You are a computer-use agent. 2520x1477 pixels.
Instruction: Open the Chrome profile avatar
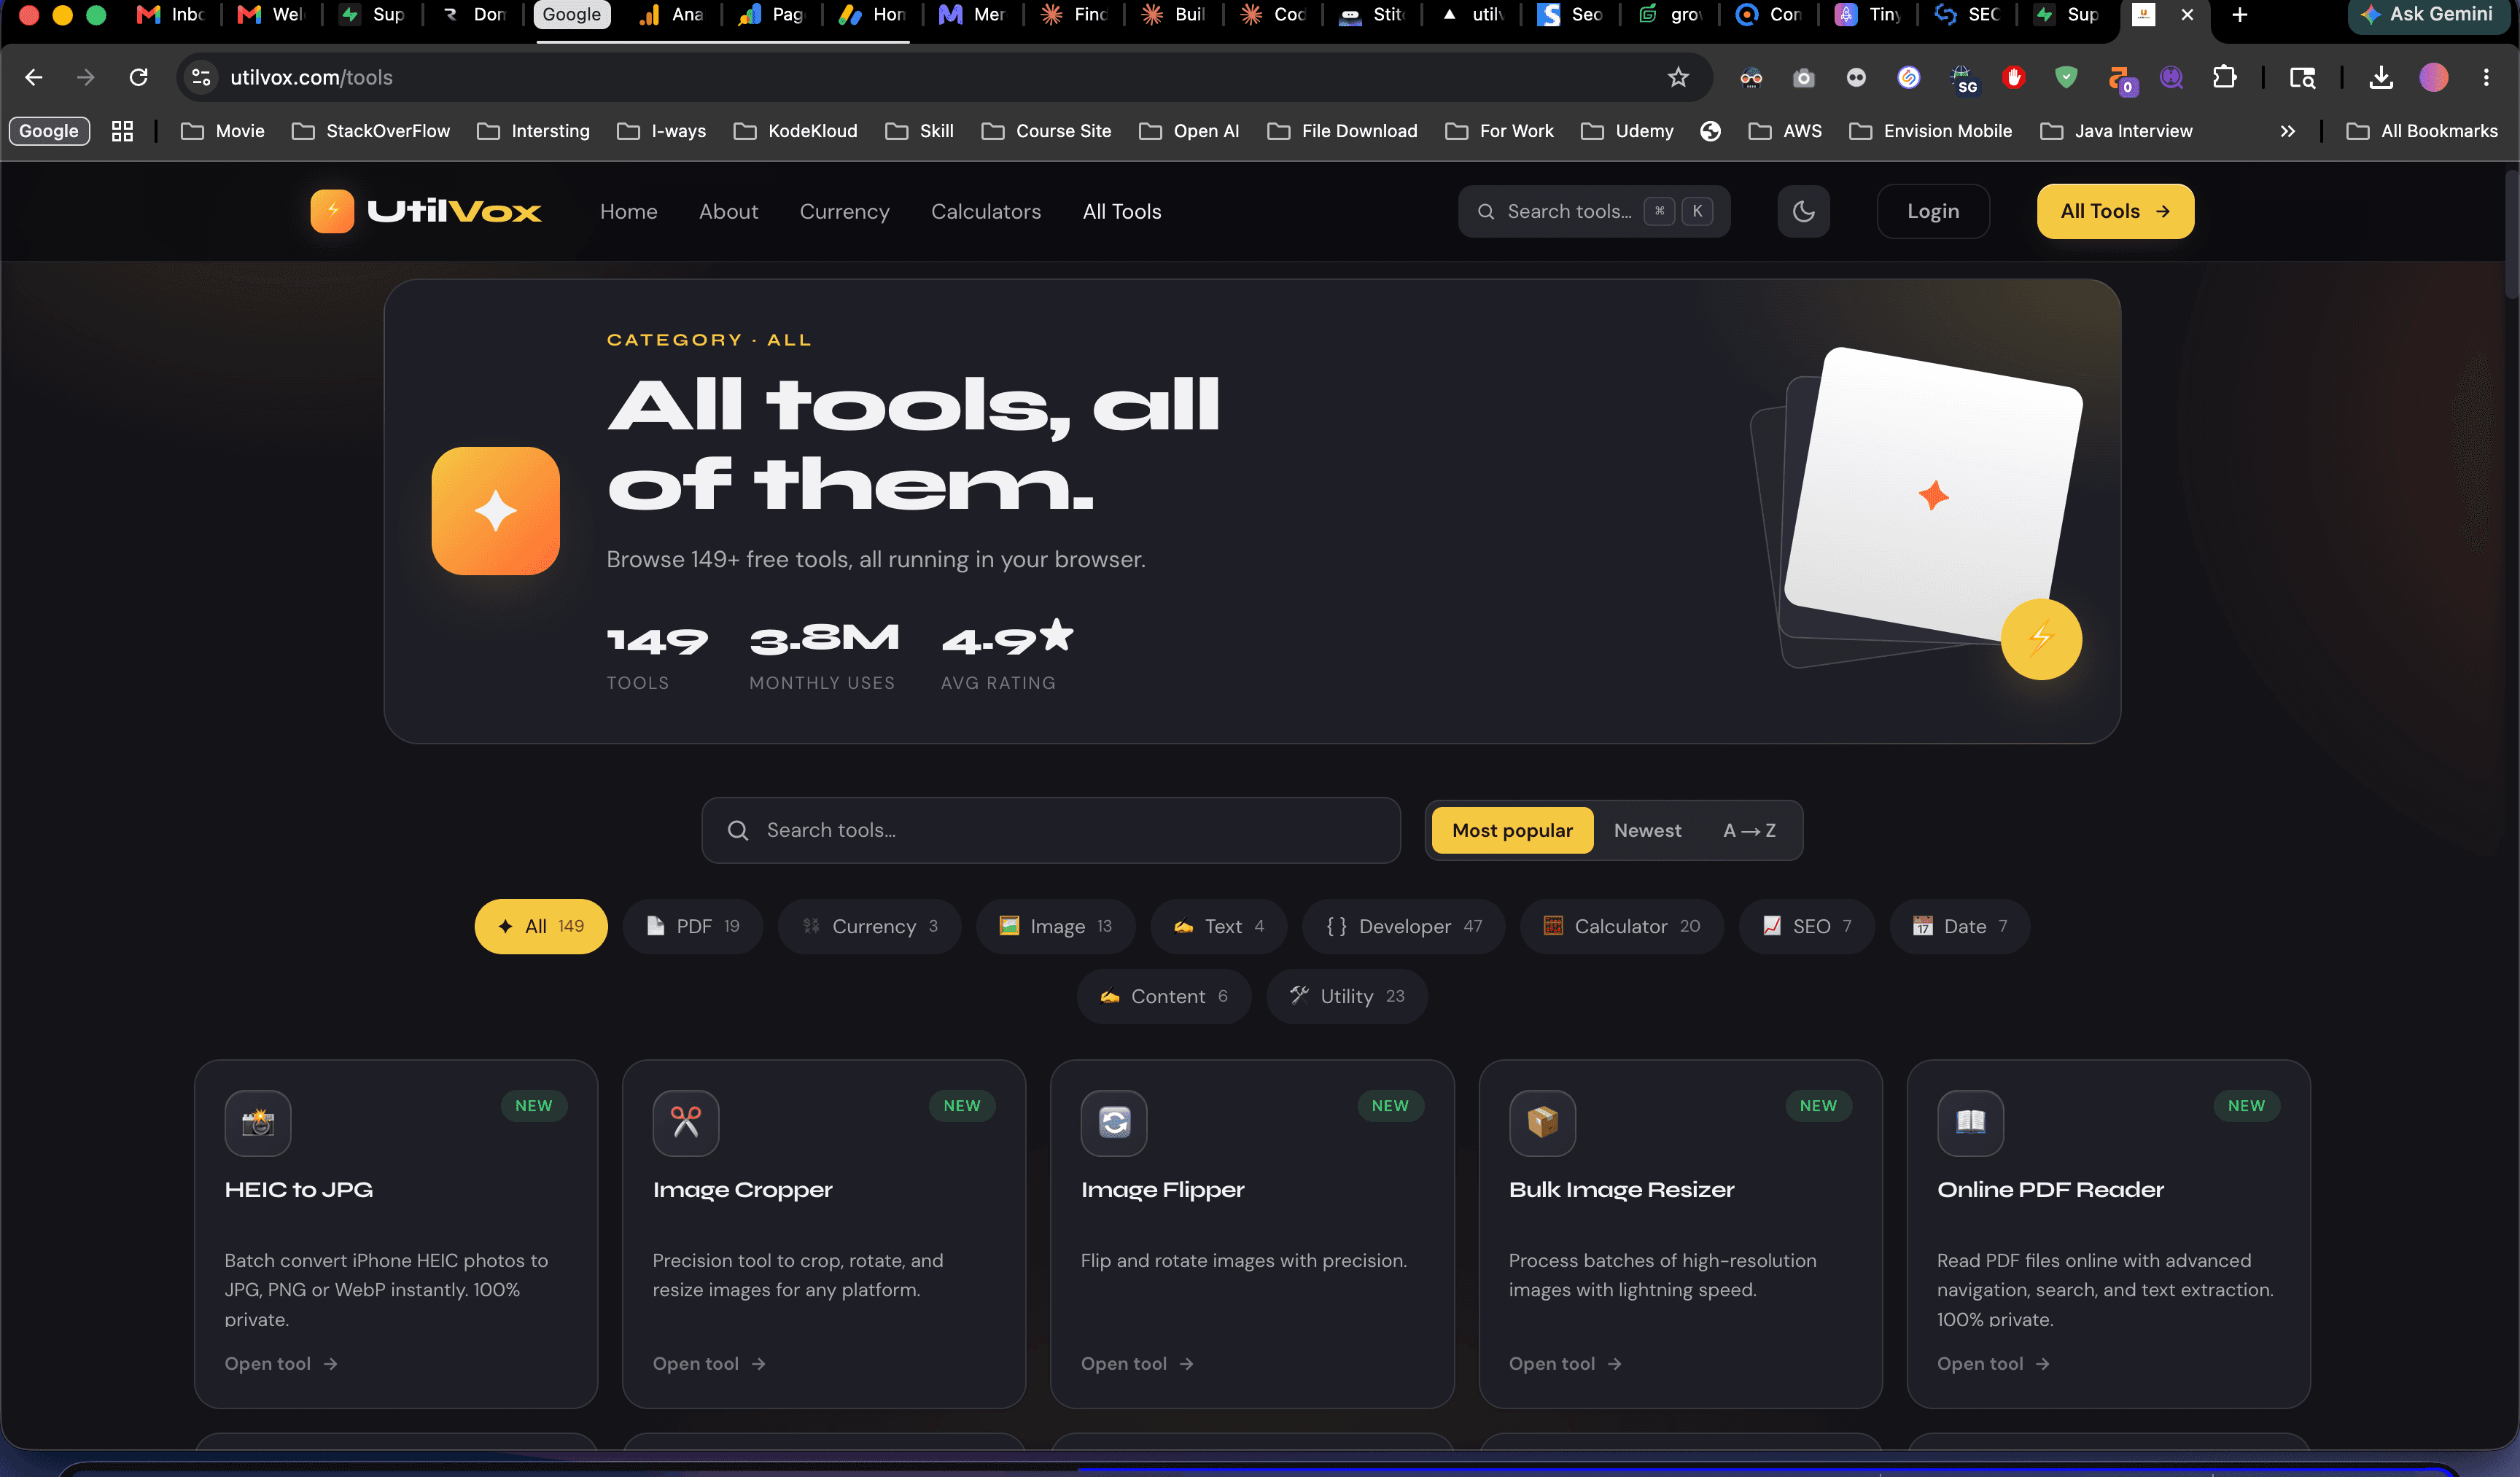click(x=2433, y=77)
